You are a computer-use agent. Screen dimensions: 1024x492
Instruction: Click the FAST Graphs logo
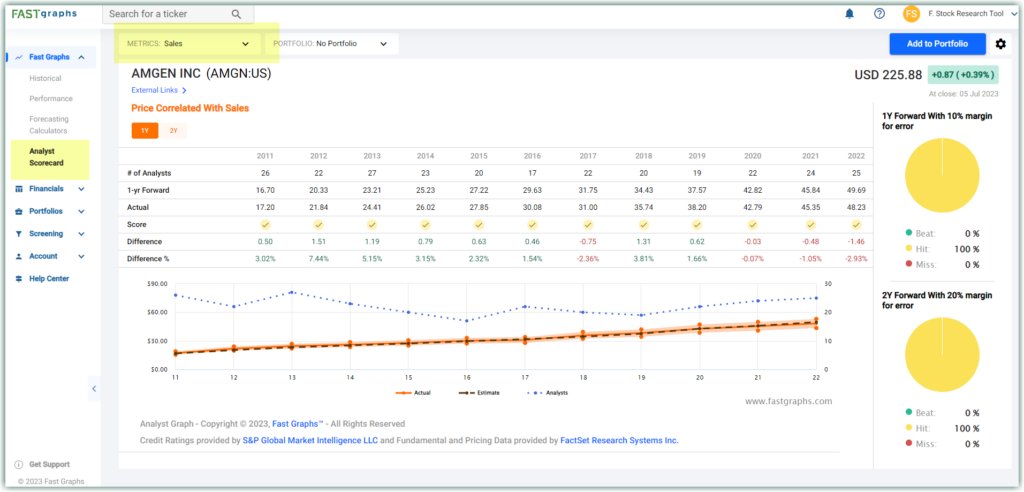click(x=44, y=14)
